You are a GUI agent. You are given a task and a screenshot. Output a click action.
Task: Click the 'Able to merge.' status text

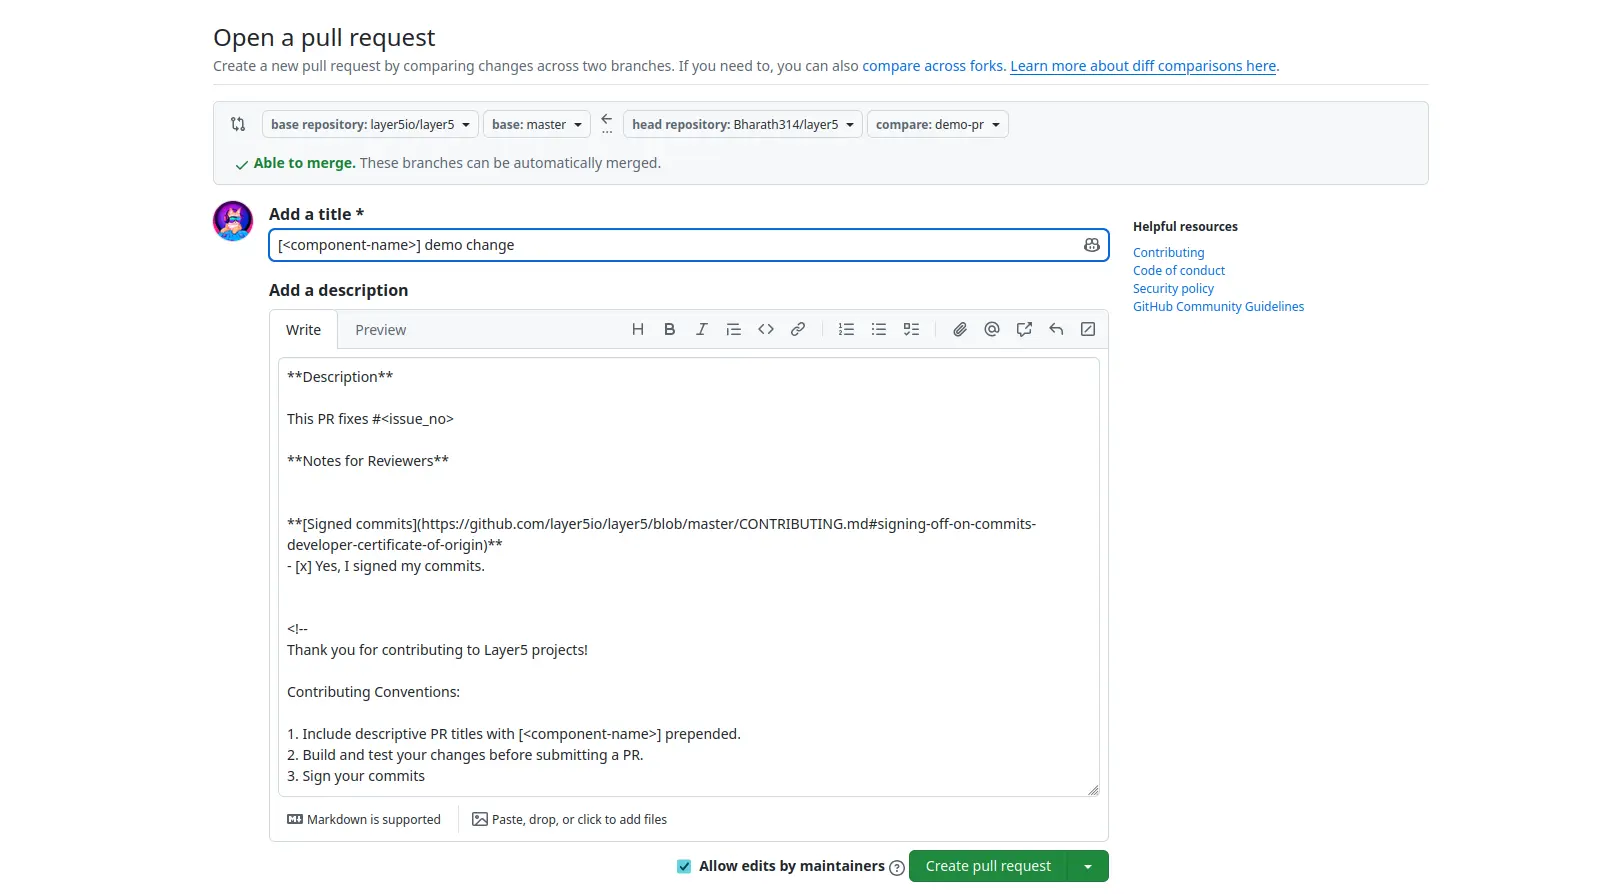click(x=304, y=163)
